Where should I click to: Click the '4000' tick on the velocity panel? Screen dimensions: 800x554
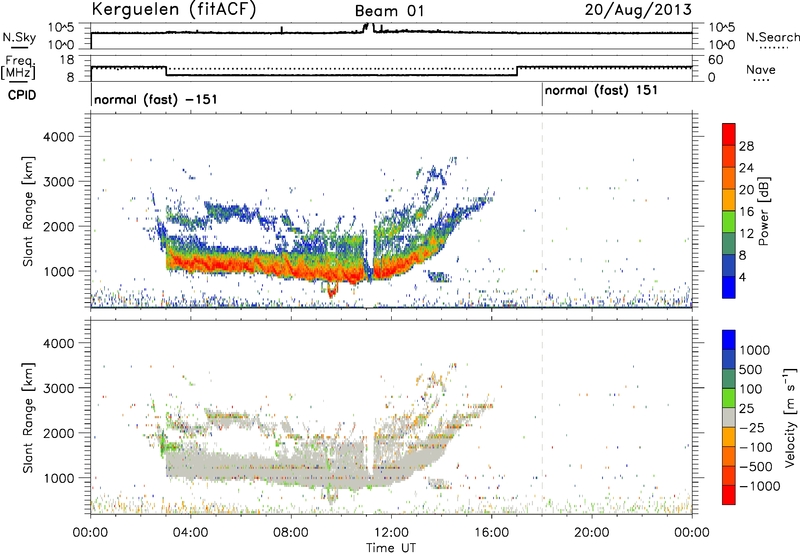[x=58, y=343]
